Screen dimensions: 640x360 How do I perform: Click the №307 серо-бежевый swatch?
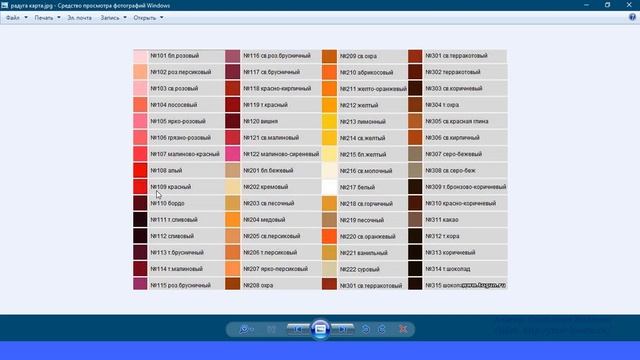click(415, 154)
